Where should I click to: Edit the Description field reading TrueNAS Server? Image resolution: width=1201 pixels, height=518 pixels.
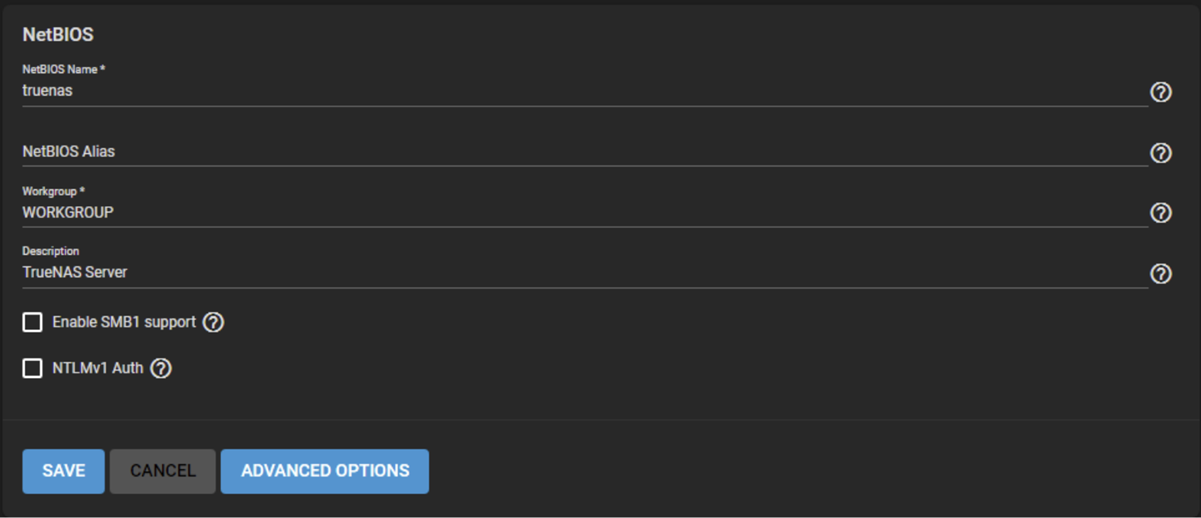coord(580,272)
